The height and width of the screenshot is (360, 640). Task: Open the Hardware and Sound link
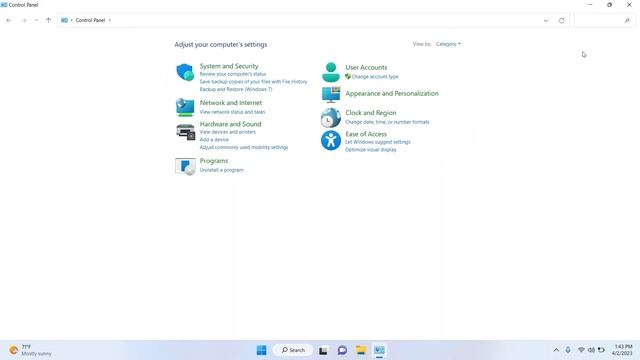point(230,124)
